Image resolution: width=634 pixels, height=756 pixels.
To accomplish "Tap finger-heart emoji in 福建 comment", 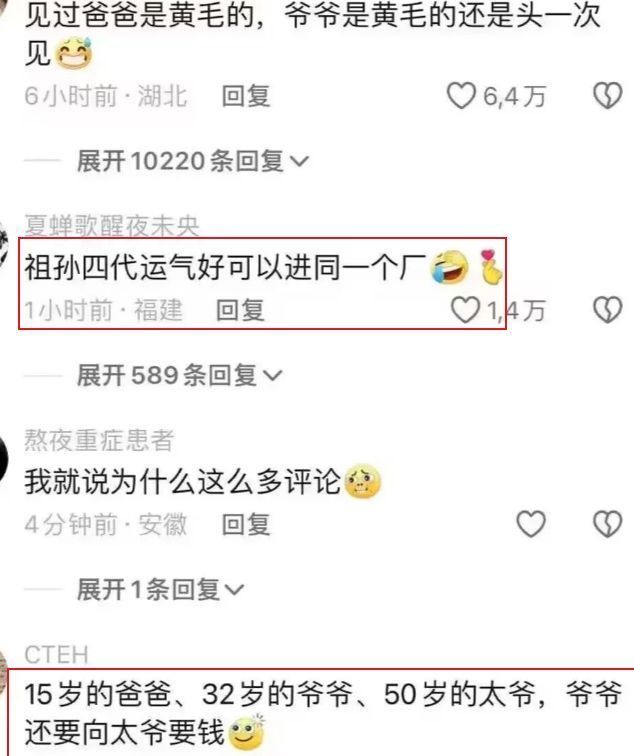I will click(491, 266).
